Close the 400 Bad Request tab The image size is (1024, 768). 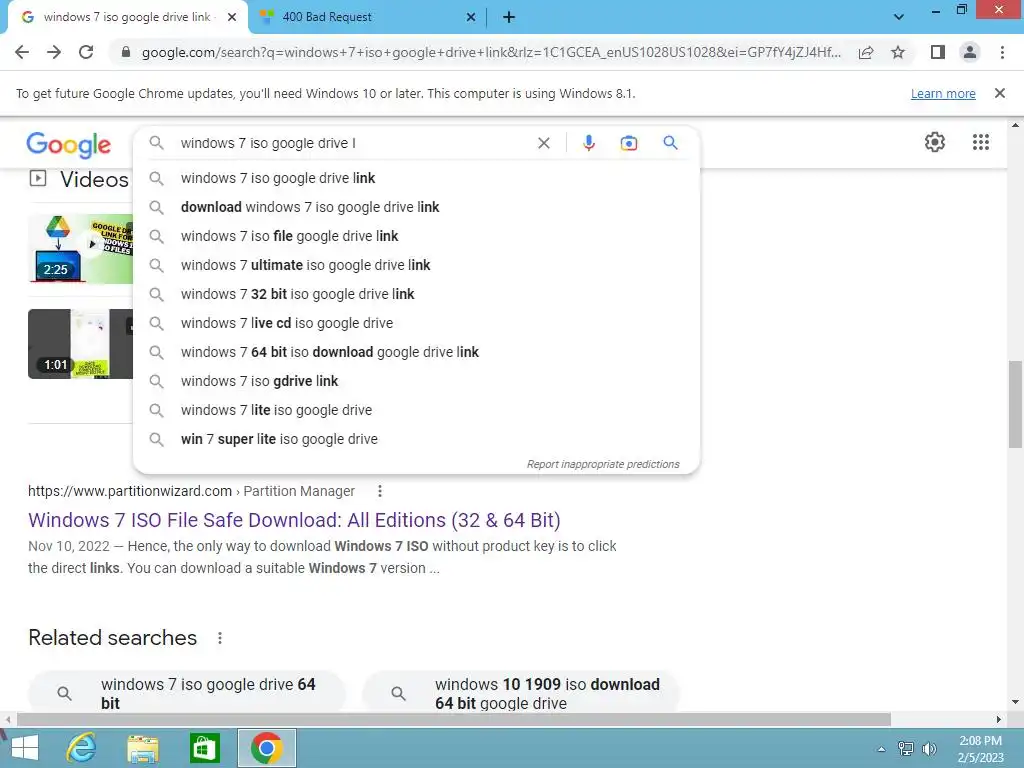click(x=471, y=17)
